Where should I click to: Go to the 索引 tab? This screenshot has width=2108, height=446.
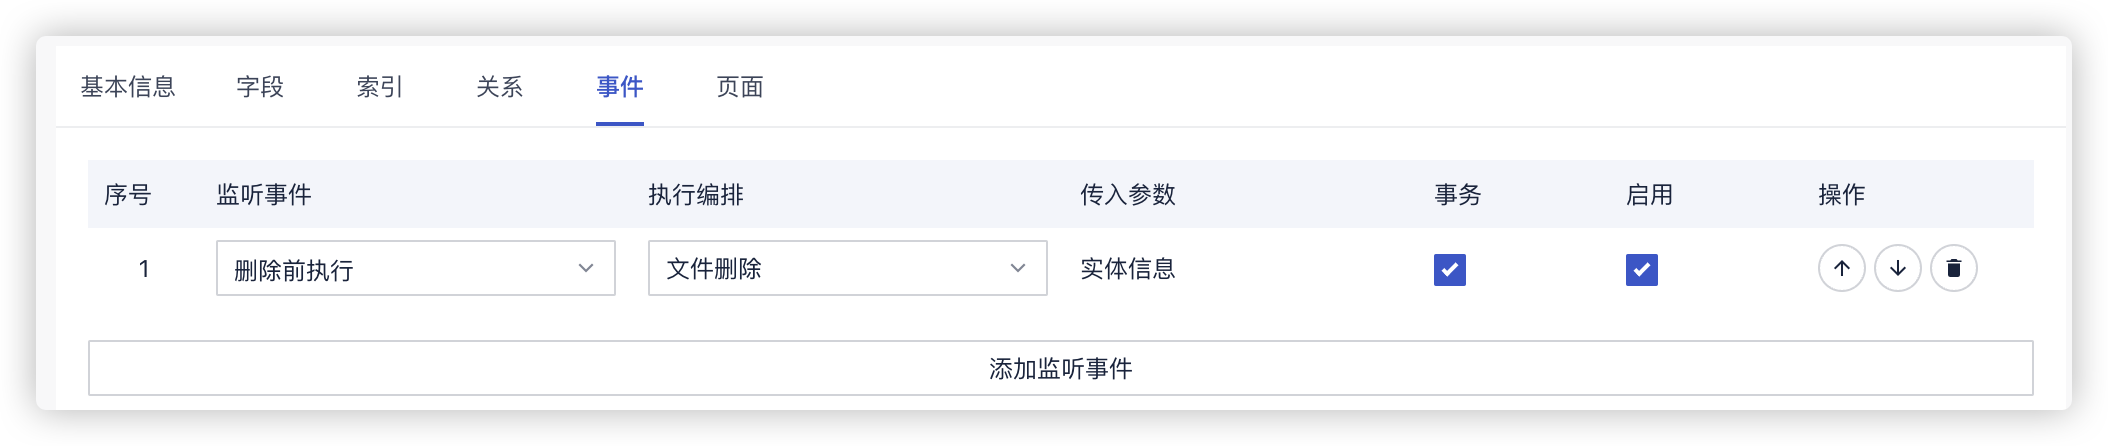pyautogui.click(x=380, y=87)
